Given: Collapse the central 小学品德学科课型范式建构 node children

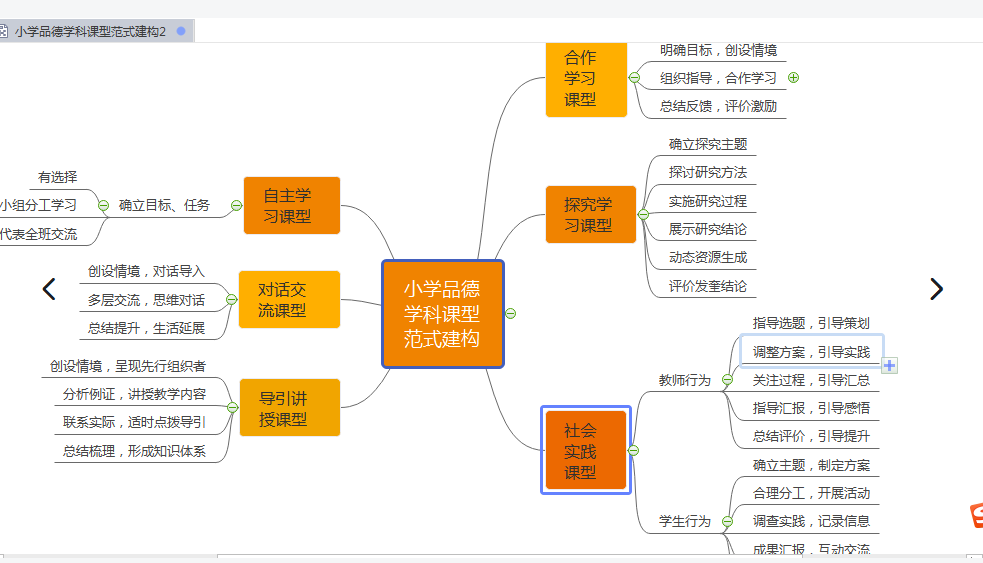Looking at the screenshot, I should [511, 313].
